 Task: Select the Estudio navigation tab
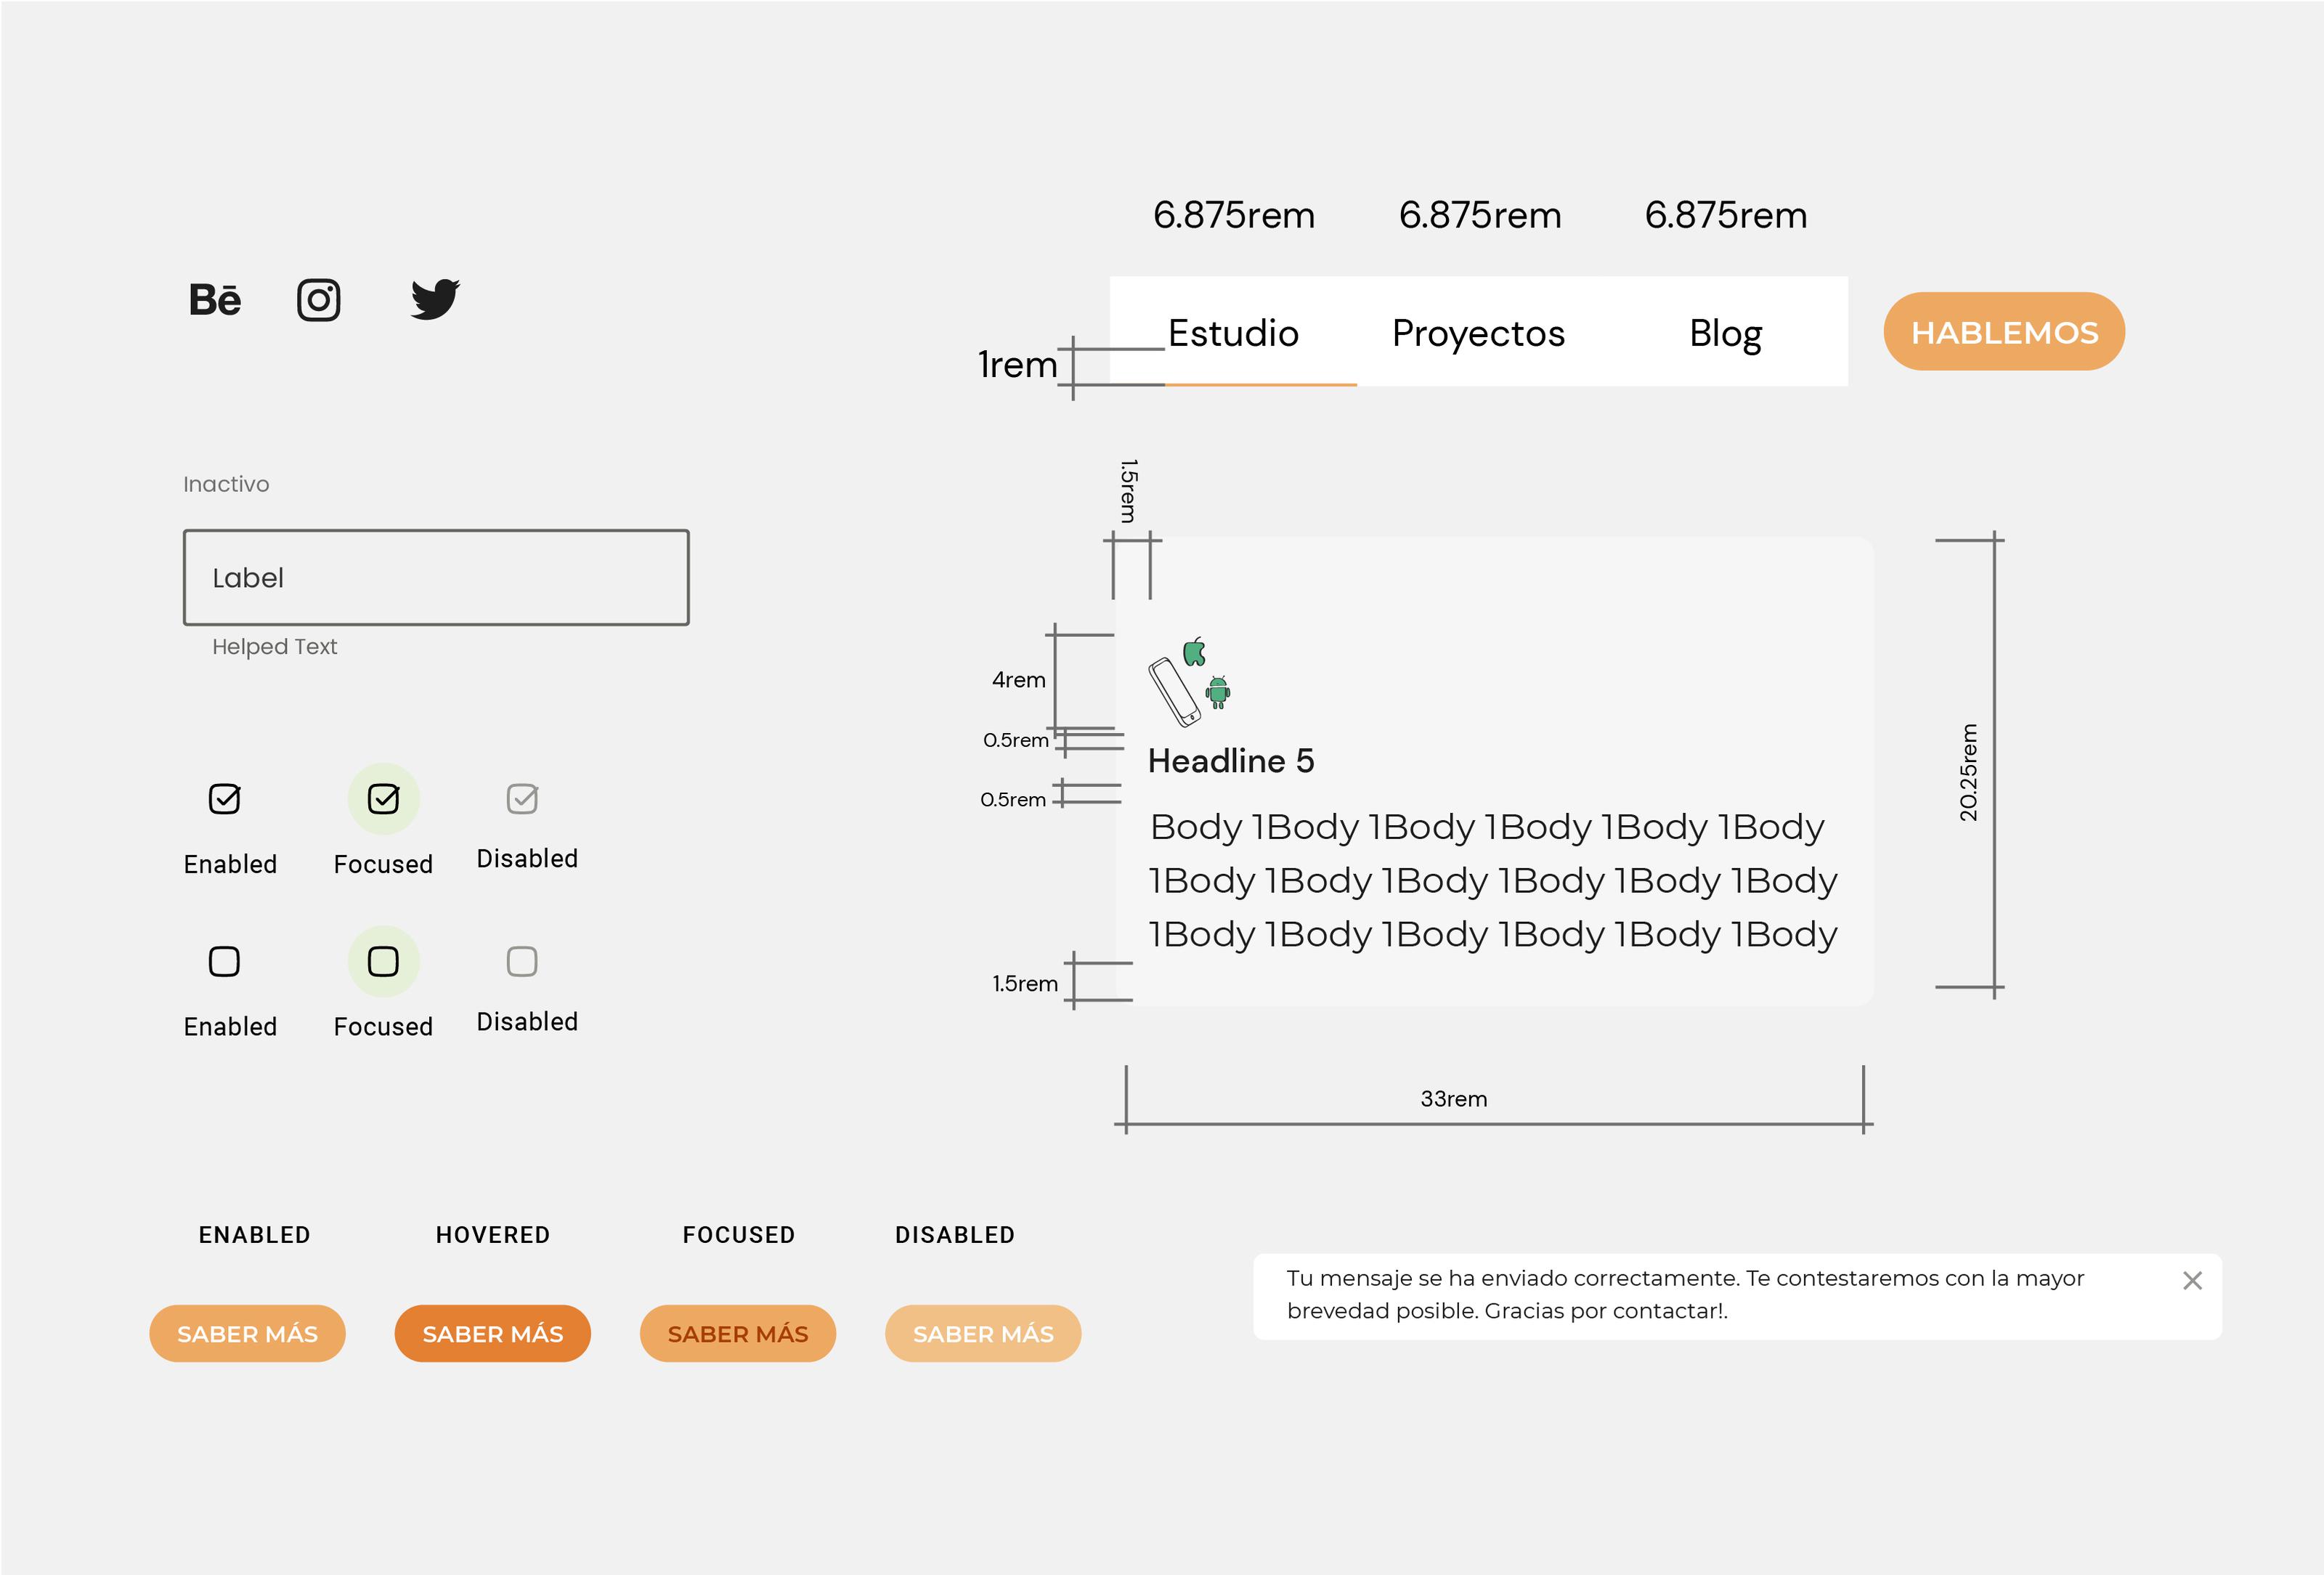pyautogui.click(x=1230, y=332)
